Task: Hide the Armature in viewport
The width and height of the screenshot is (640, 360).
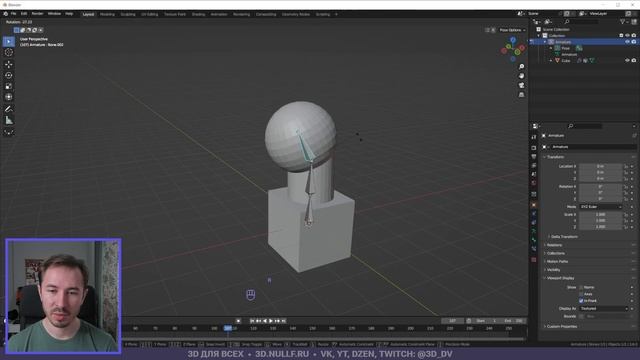Action: click(627, 42)
